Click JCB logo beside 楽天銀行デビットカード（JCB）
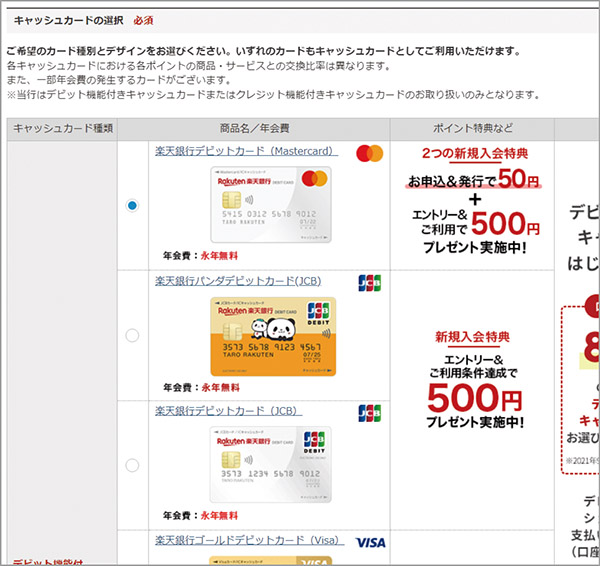Screen dimensions: 600x566 click(x=369, y=412)
